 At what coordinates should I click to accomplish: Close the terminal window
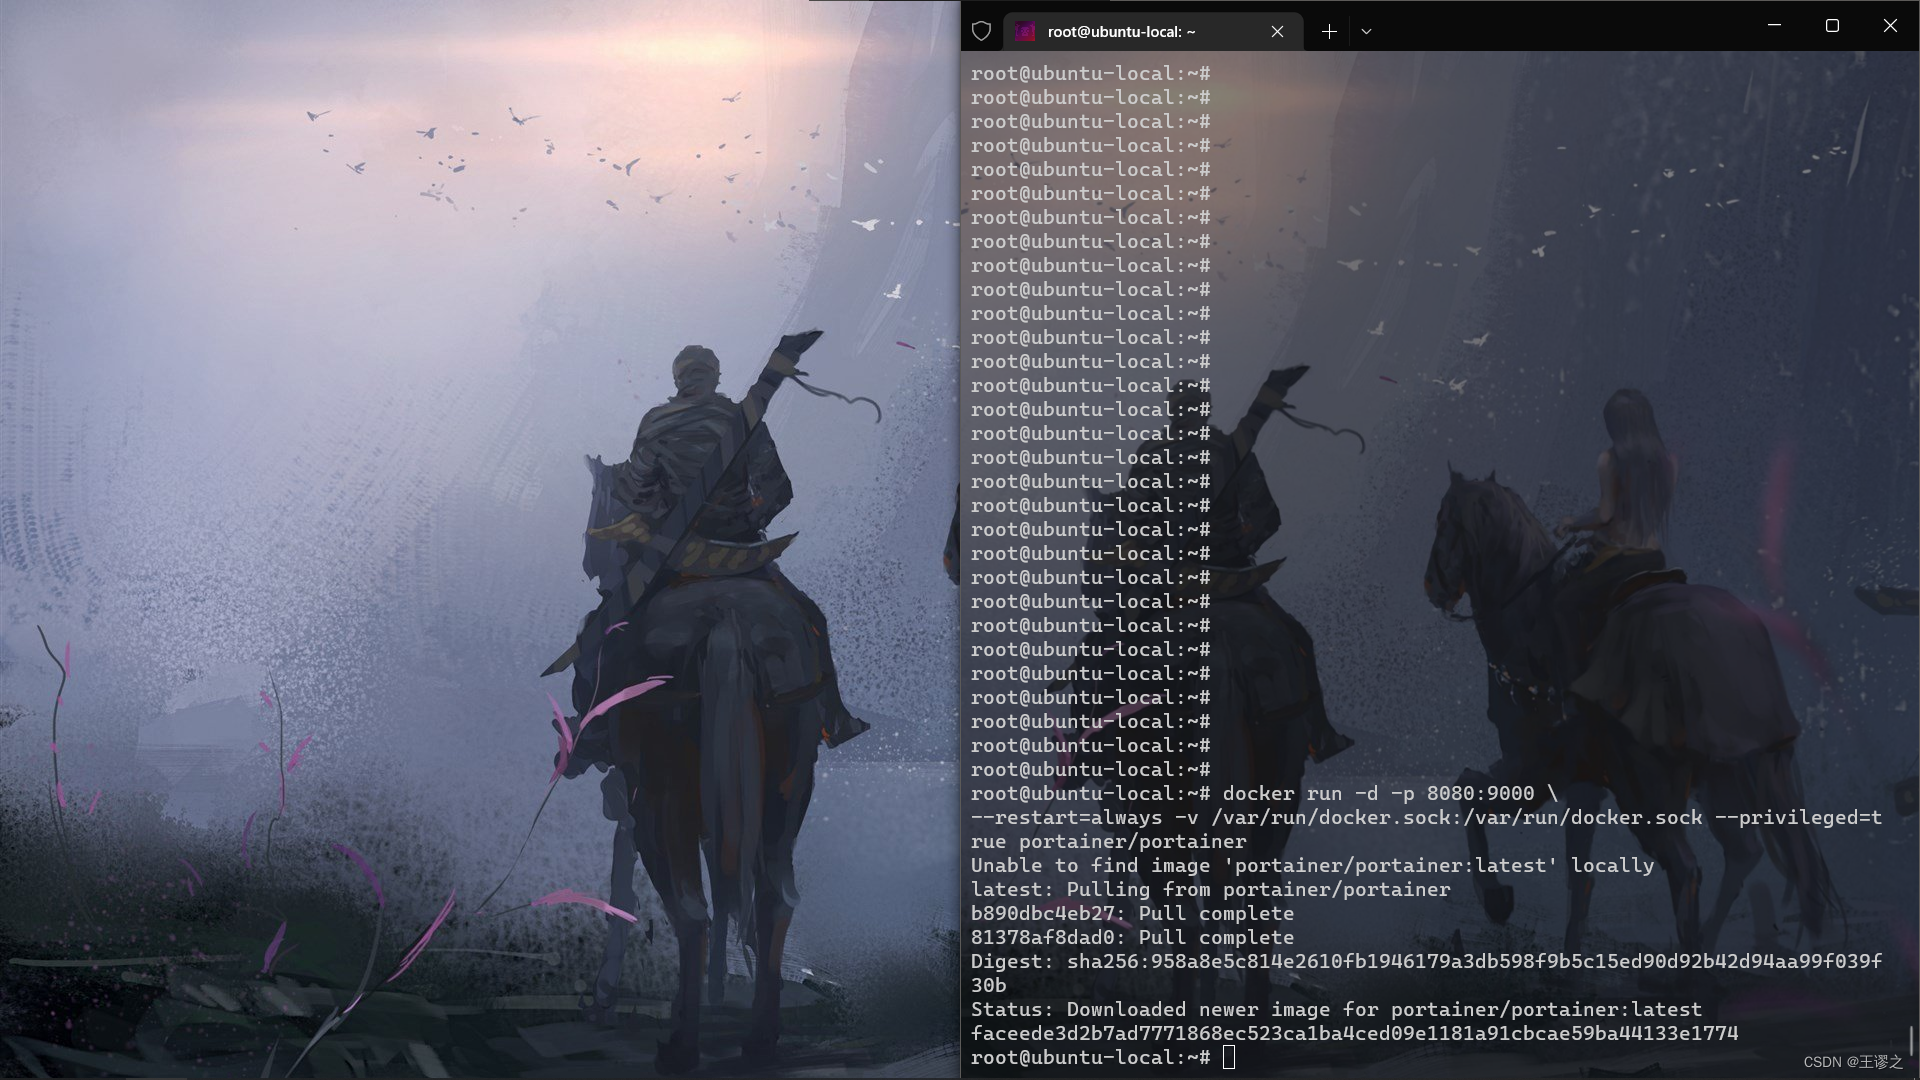point(1889,26)
